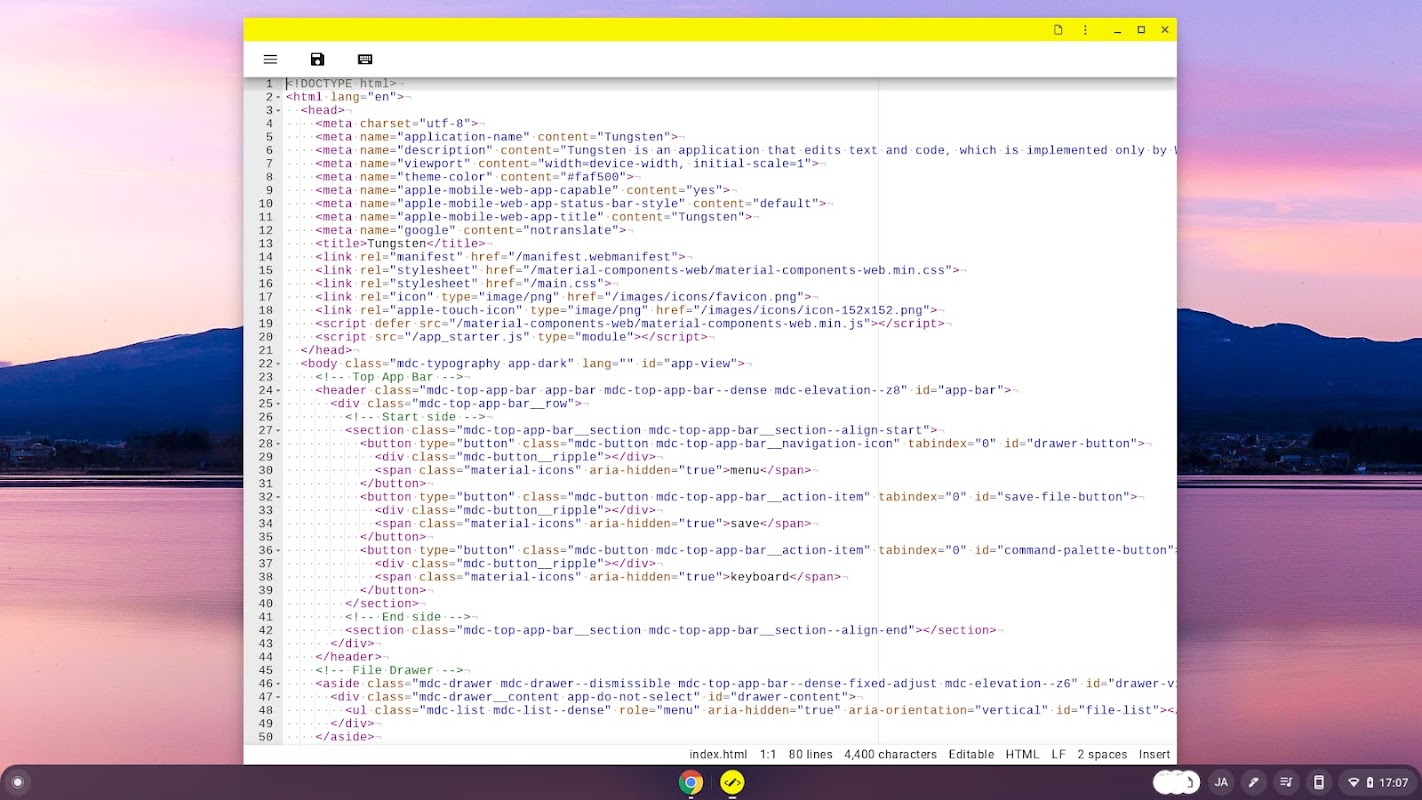1422x800 pixels.
Task: Open the three-dot menu in title bar
Action: (1085, 30)
